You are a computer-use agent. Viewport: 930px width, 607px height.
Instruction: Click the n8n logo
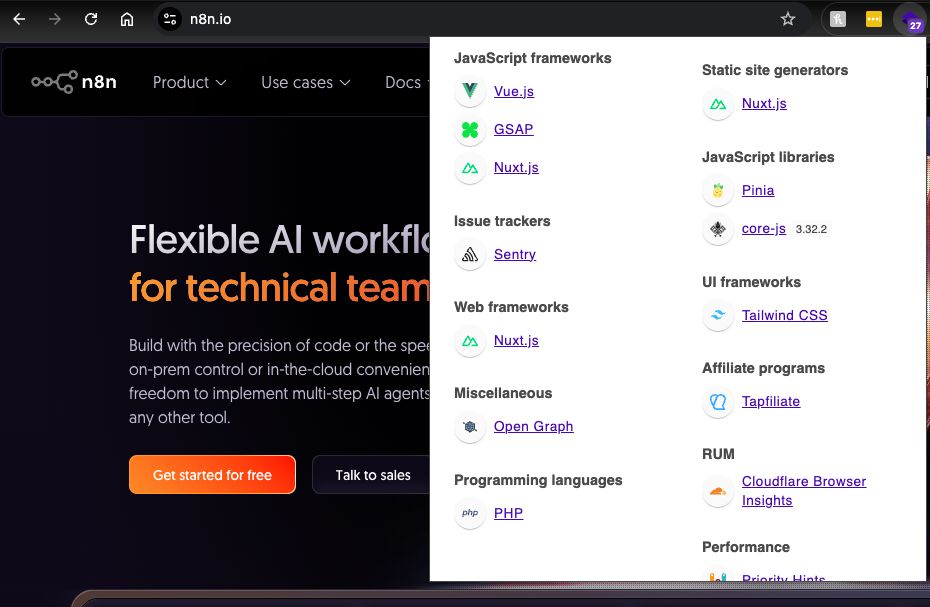tap(74, 82)
